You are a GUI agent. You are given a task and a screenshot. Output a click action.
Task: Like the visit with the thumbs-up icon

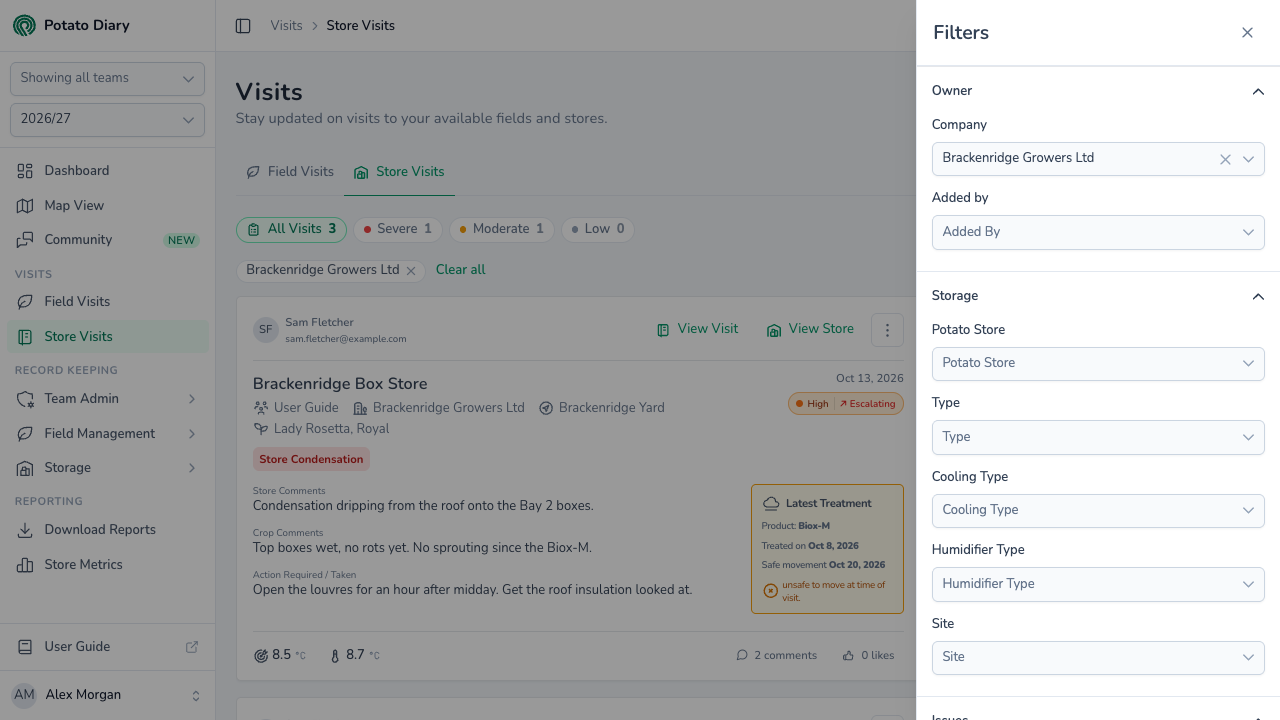848,656
